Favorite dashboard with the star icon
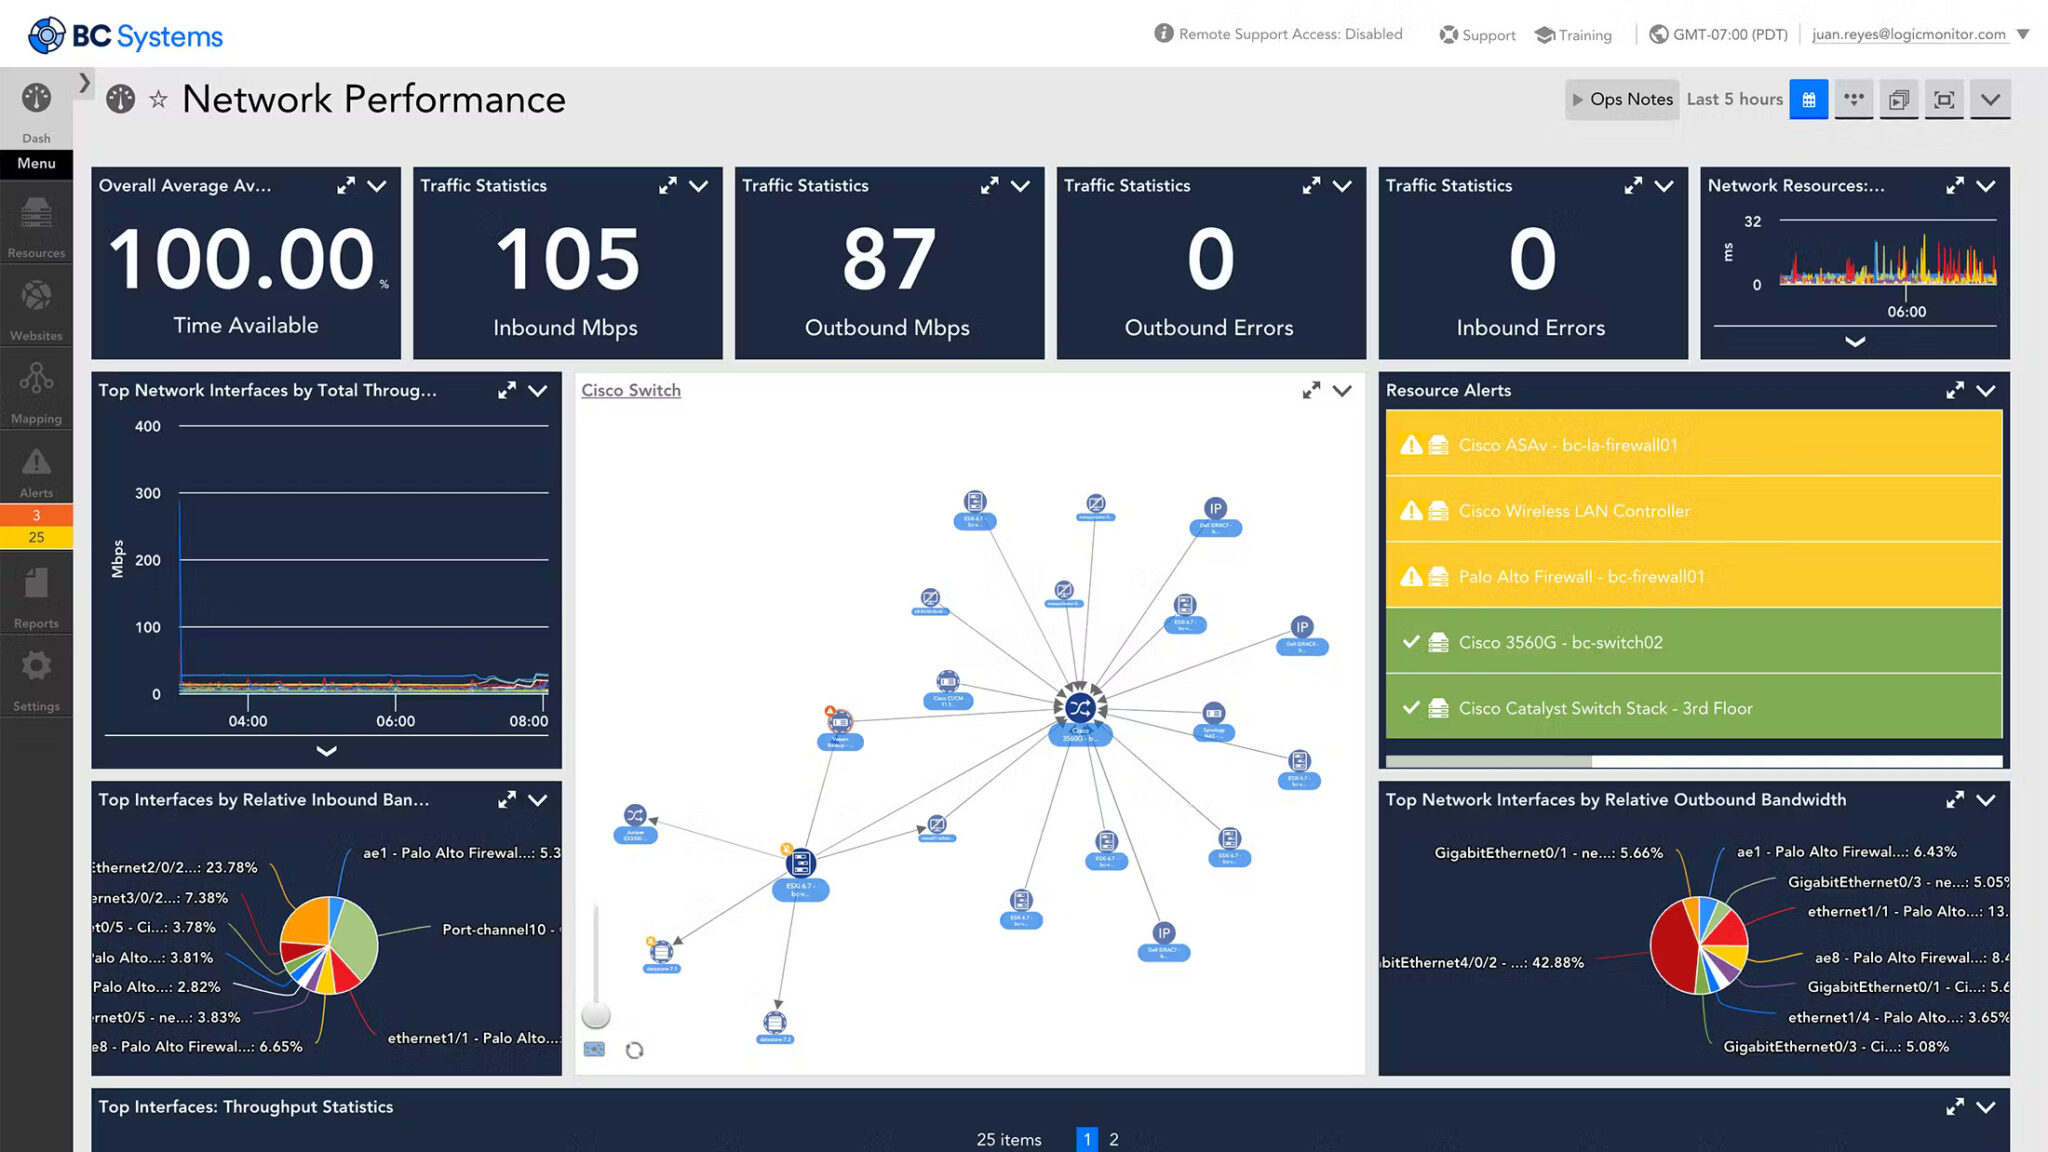 [x=158, y=100]
